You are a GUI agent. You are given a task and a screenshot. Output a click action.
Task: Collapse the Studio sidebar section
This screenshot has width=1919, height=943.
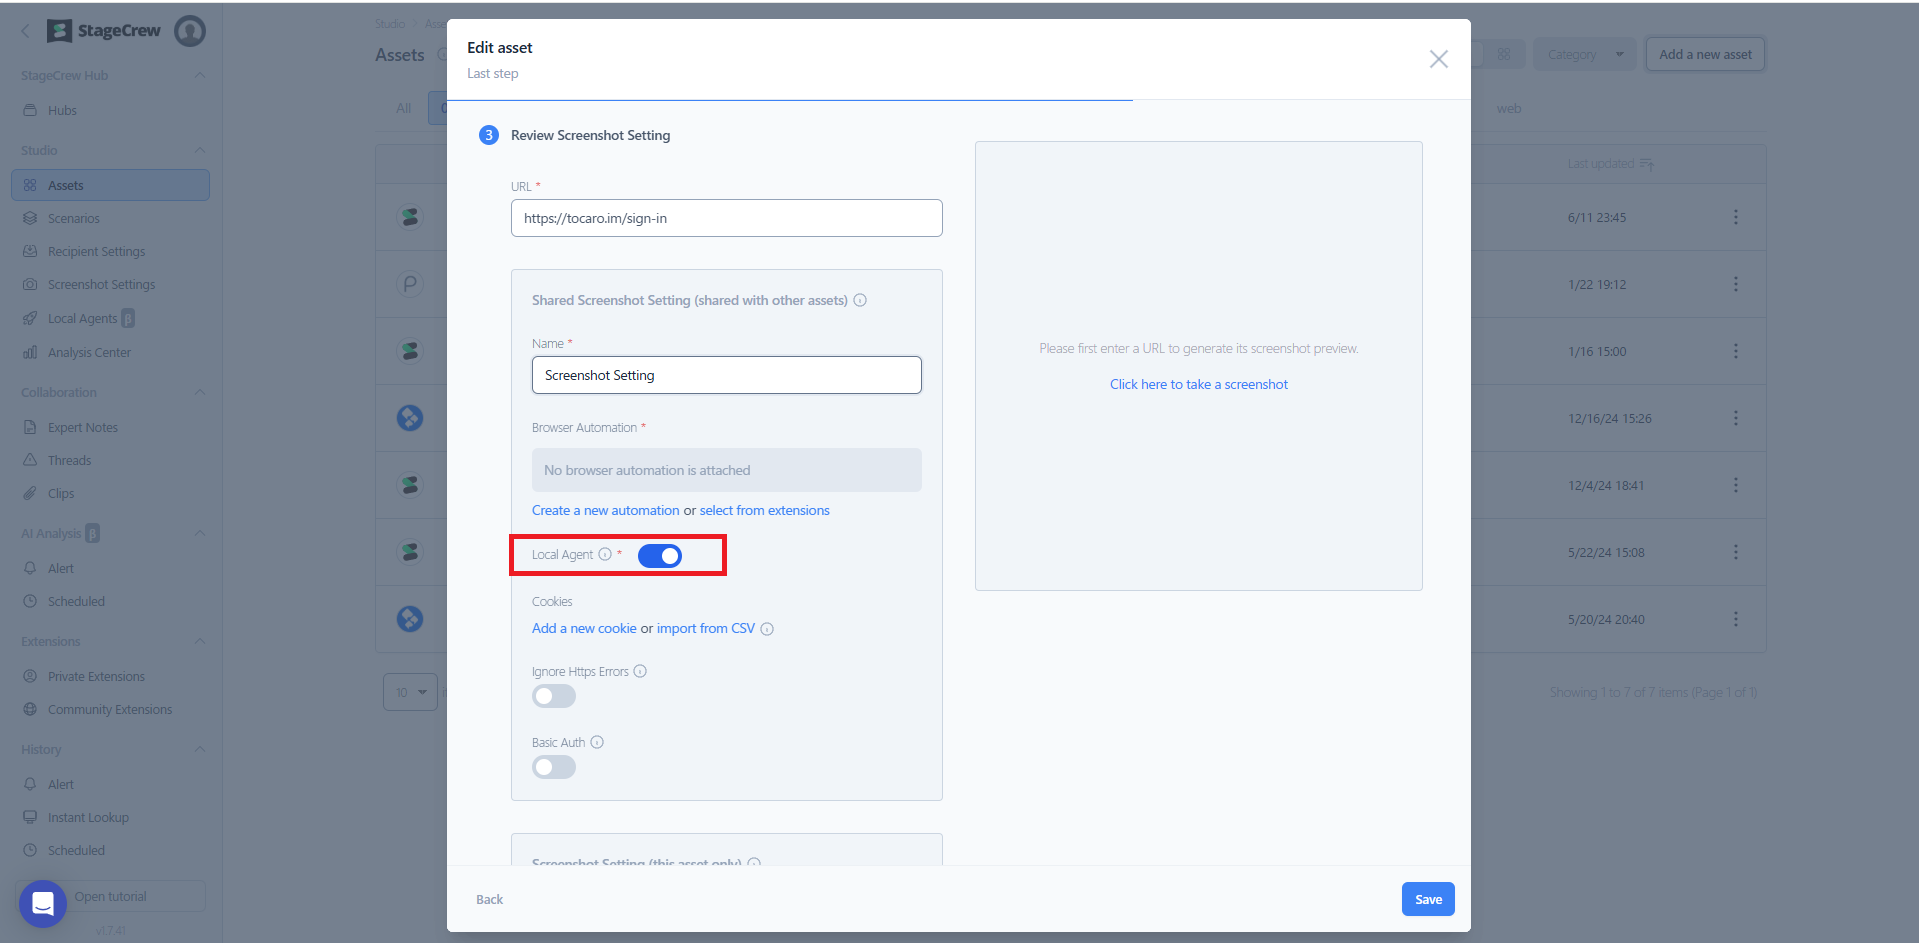click(199, 151)
